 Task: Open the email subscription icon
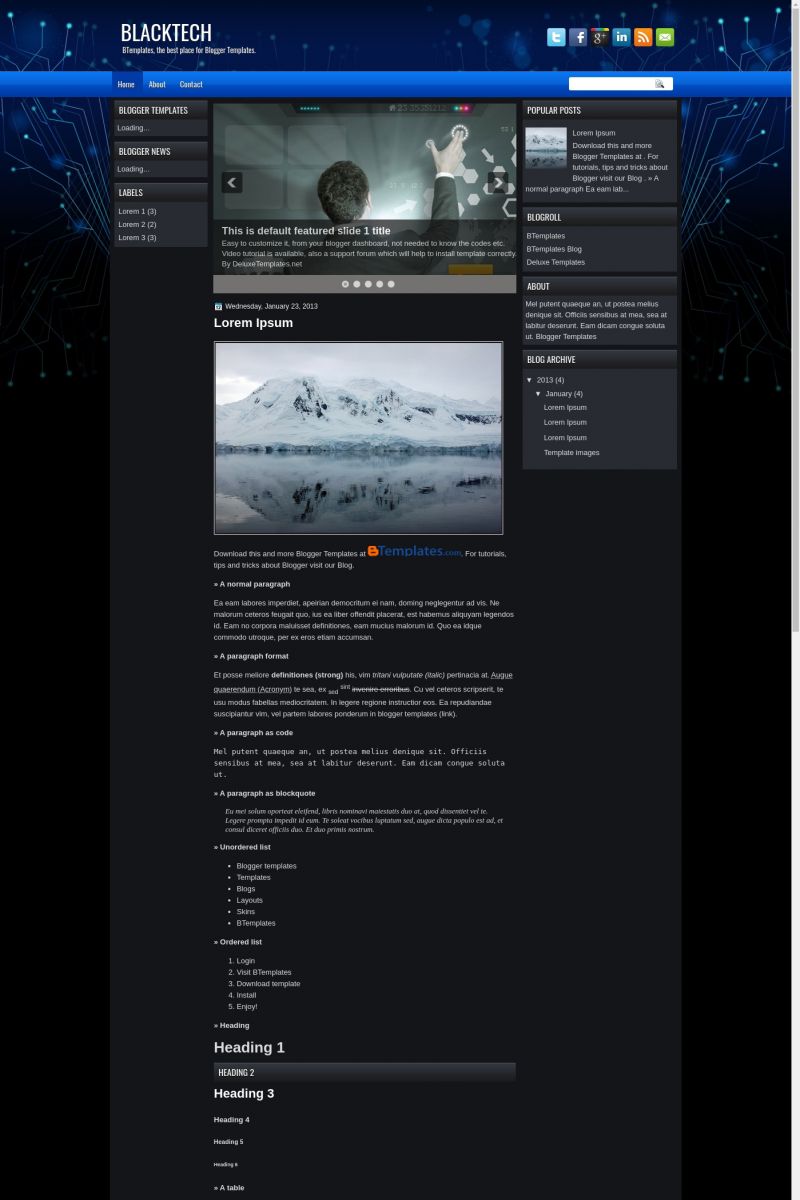pyautogui.click(x=665, y=37)
